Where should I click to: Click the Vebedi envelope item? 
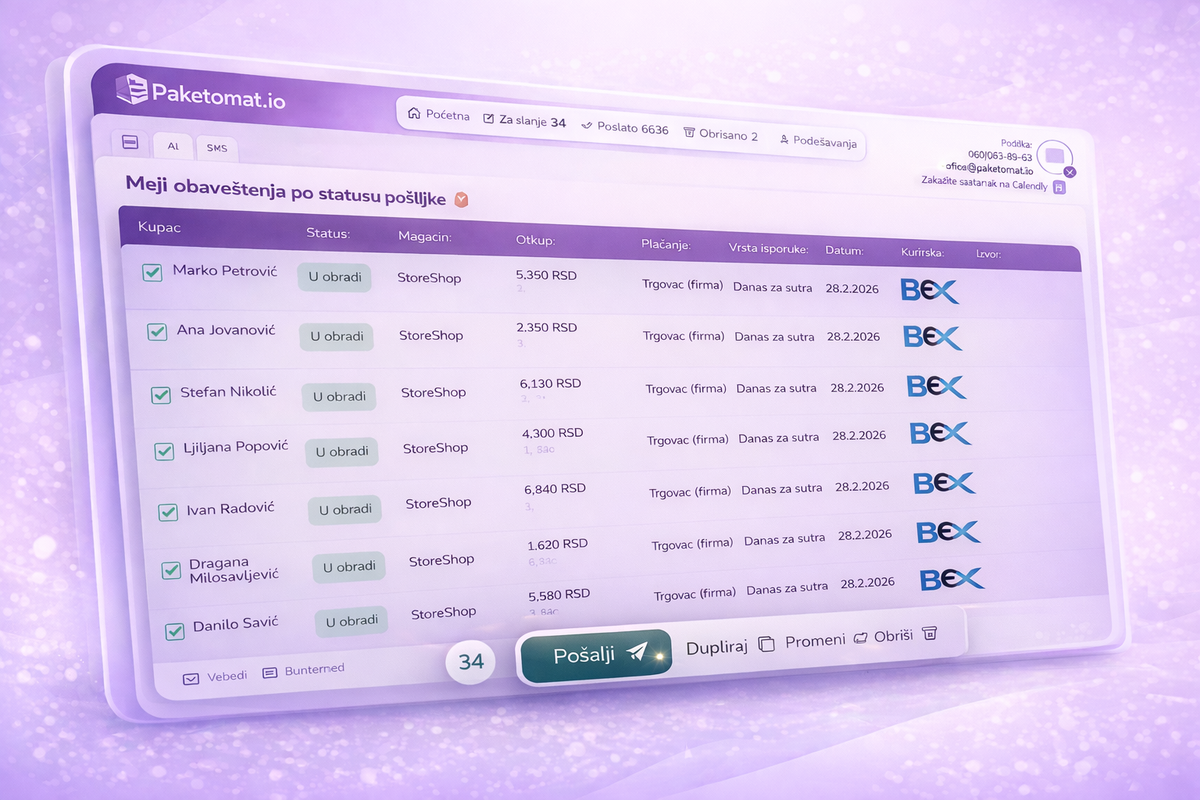(215, 677)
